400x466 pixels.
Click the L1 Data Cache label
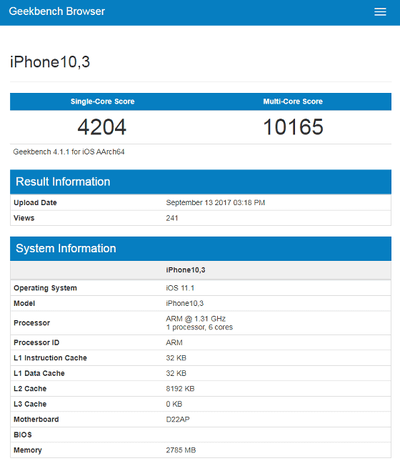(x=39, y=373)
